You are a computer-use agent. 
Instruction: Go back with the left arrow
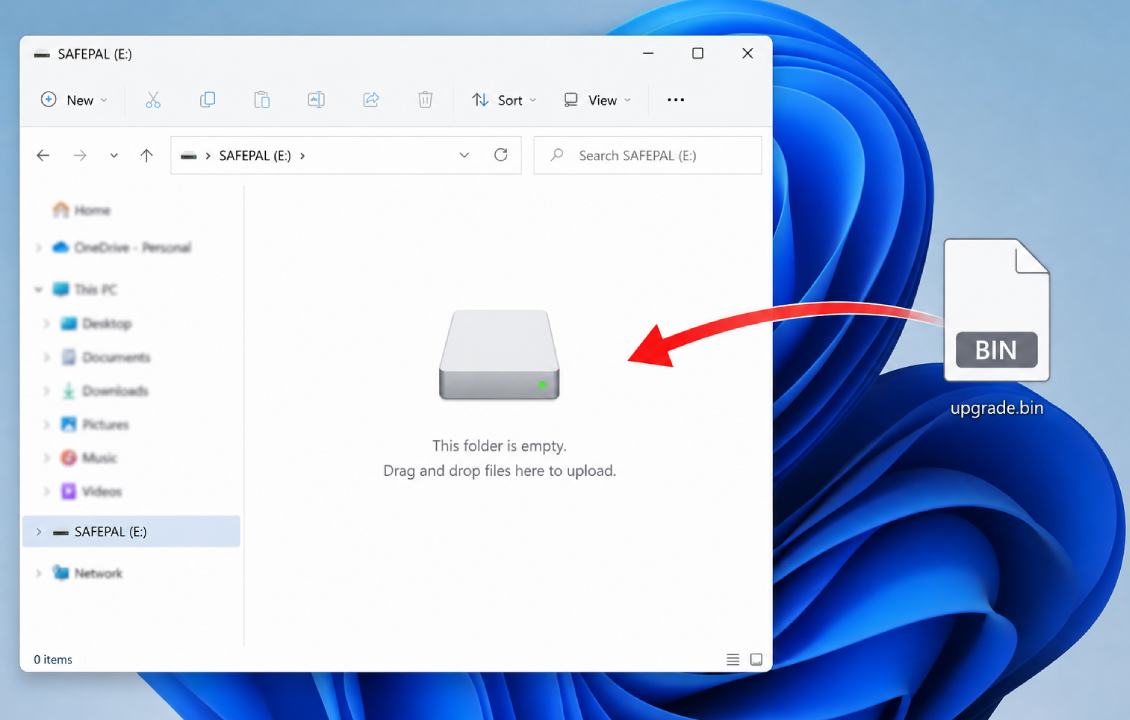coord(43,155)
